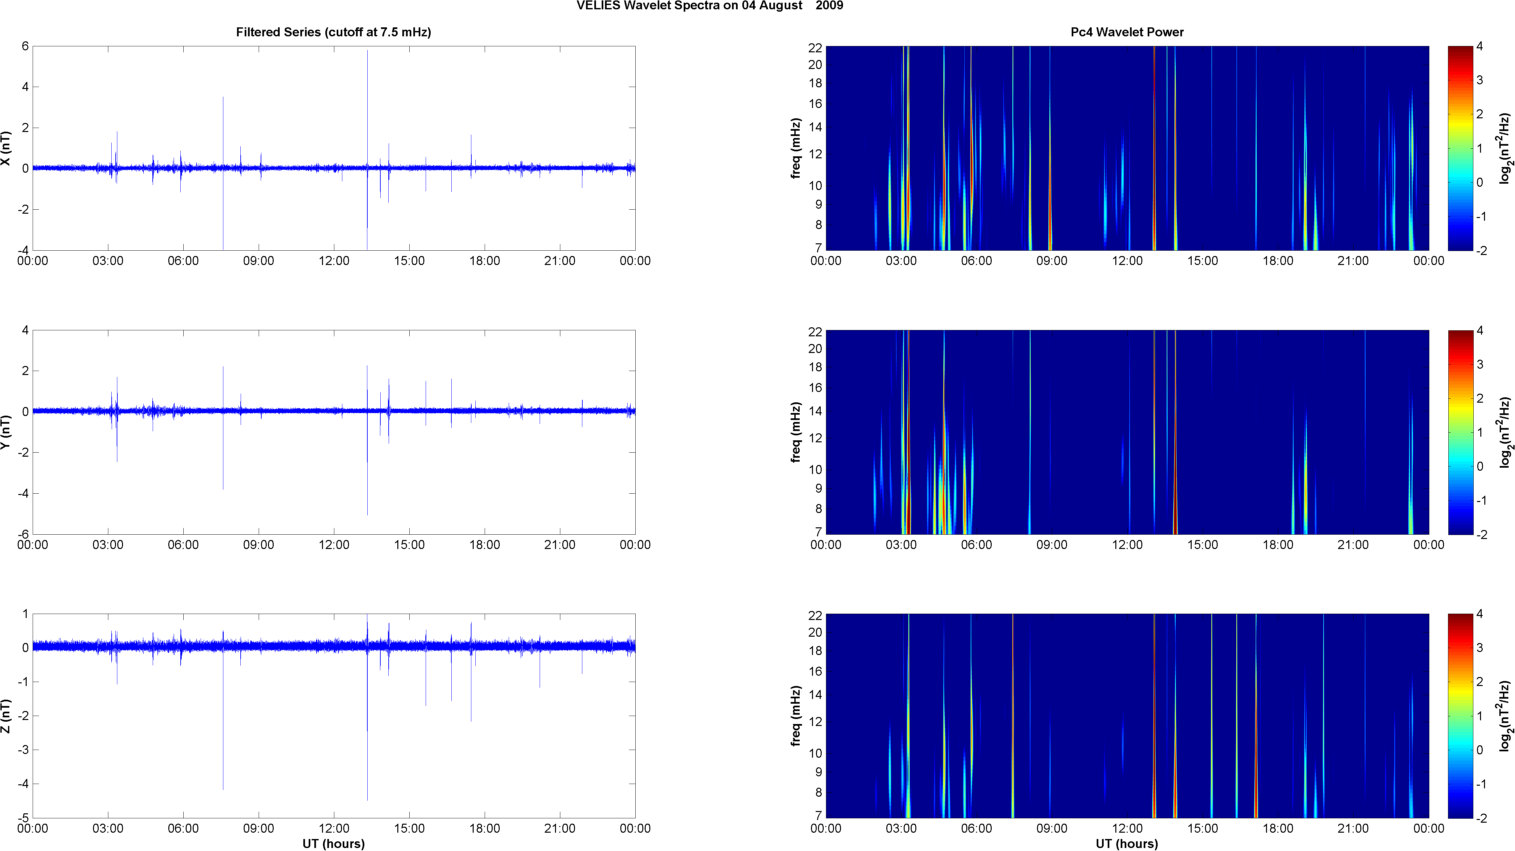The height and width of the screenshot is (851, 1515).
Task: Click the freq (mHz) label of bottom spectrogram
Action: click(x=796, y=716)
